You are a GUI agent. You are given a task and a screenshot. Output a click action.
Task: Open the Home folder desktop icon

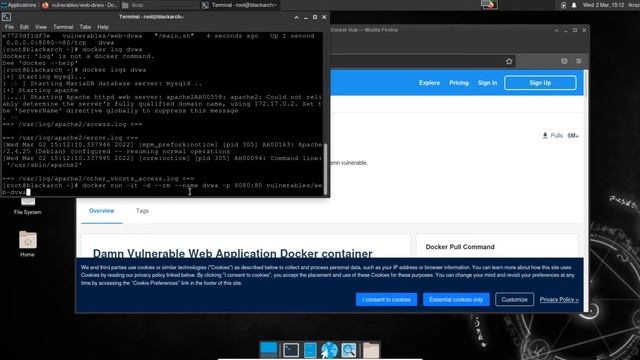28,244
